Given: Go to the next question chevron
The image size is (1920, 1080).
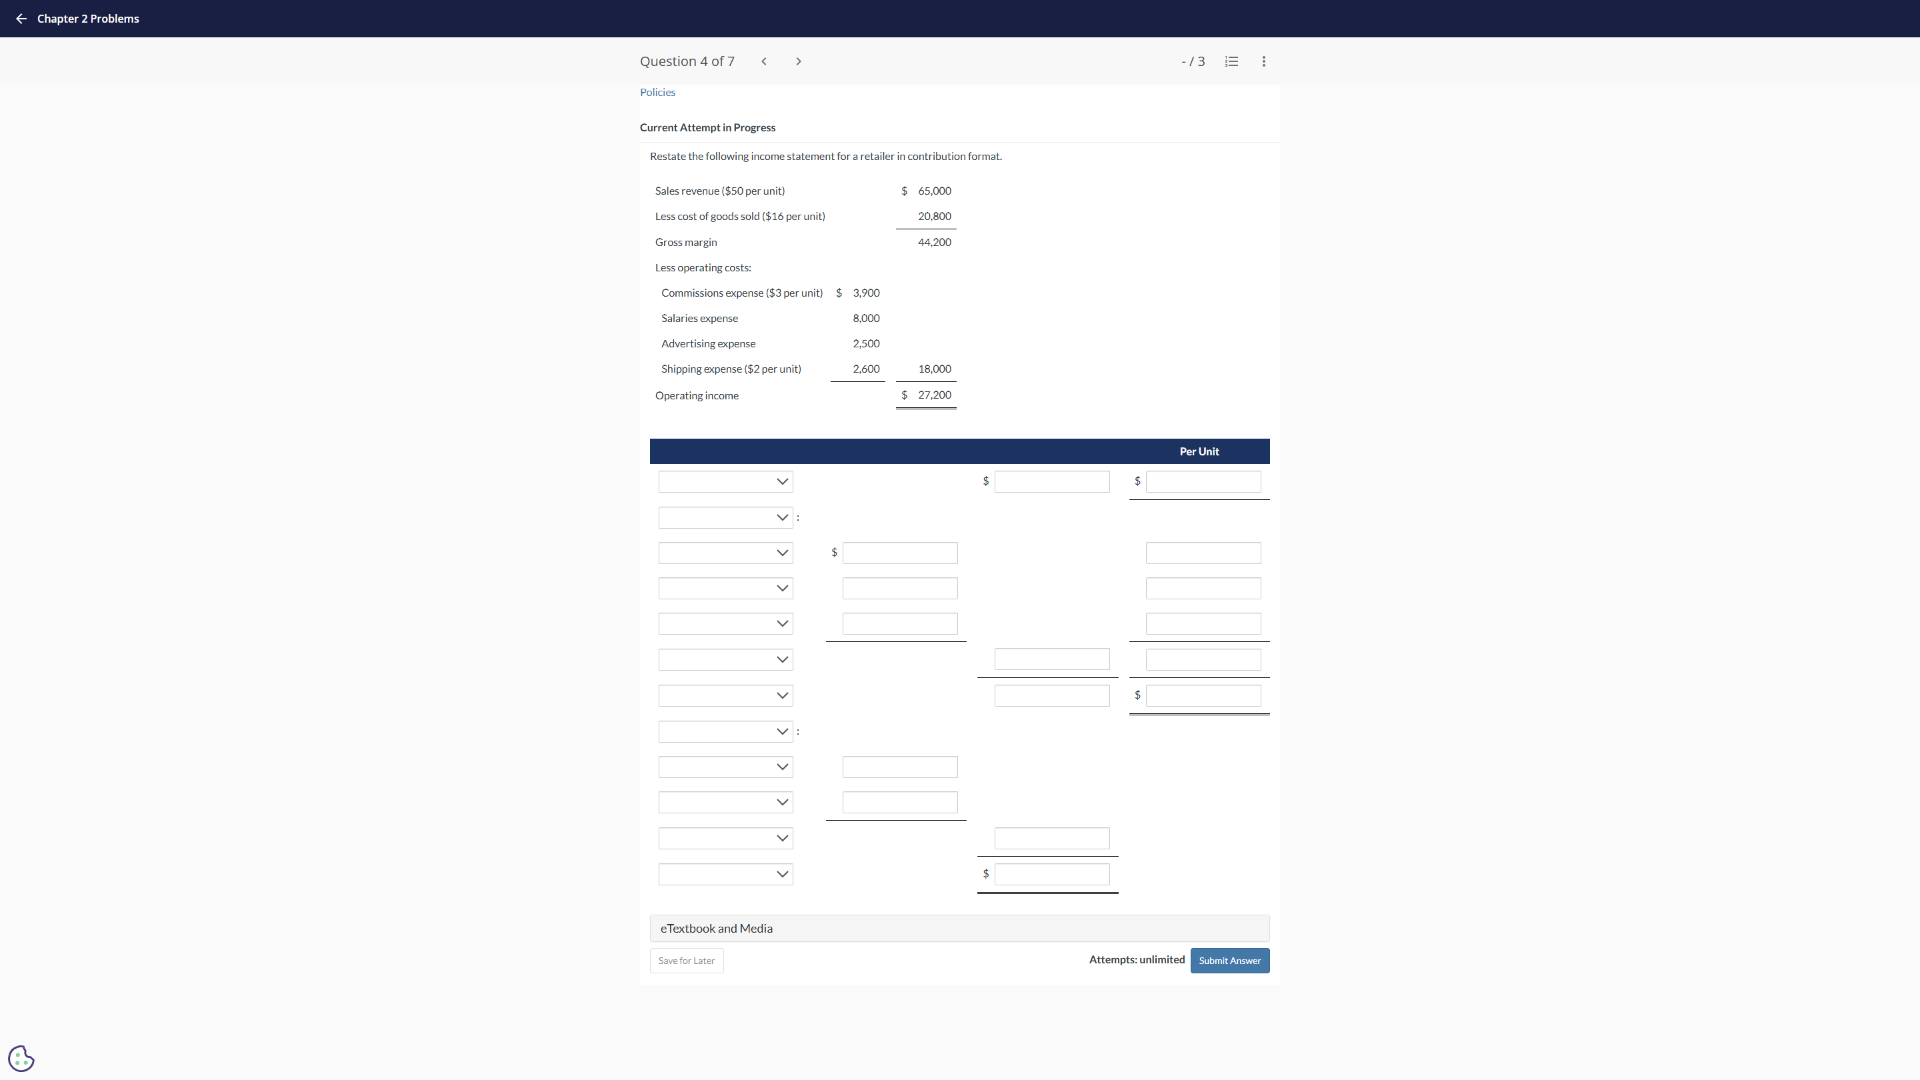Looking at the screenshot, I should 798,62.
